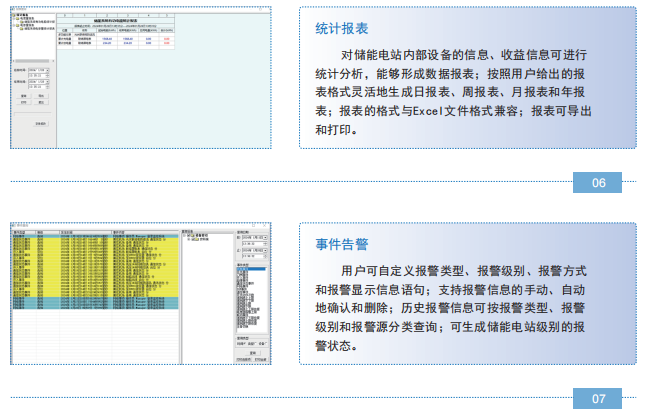Toggle first checkbox in event window device tree
This screenshot has height=417, width=648.
coord(188,236)
